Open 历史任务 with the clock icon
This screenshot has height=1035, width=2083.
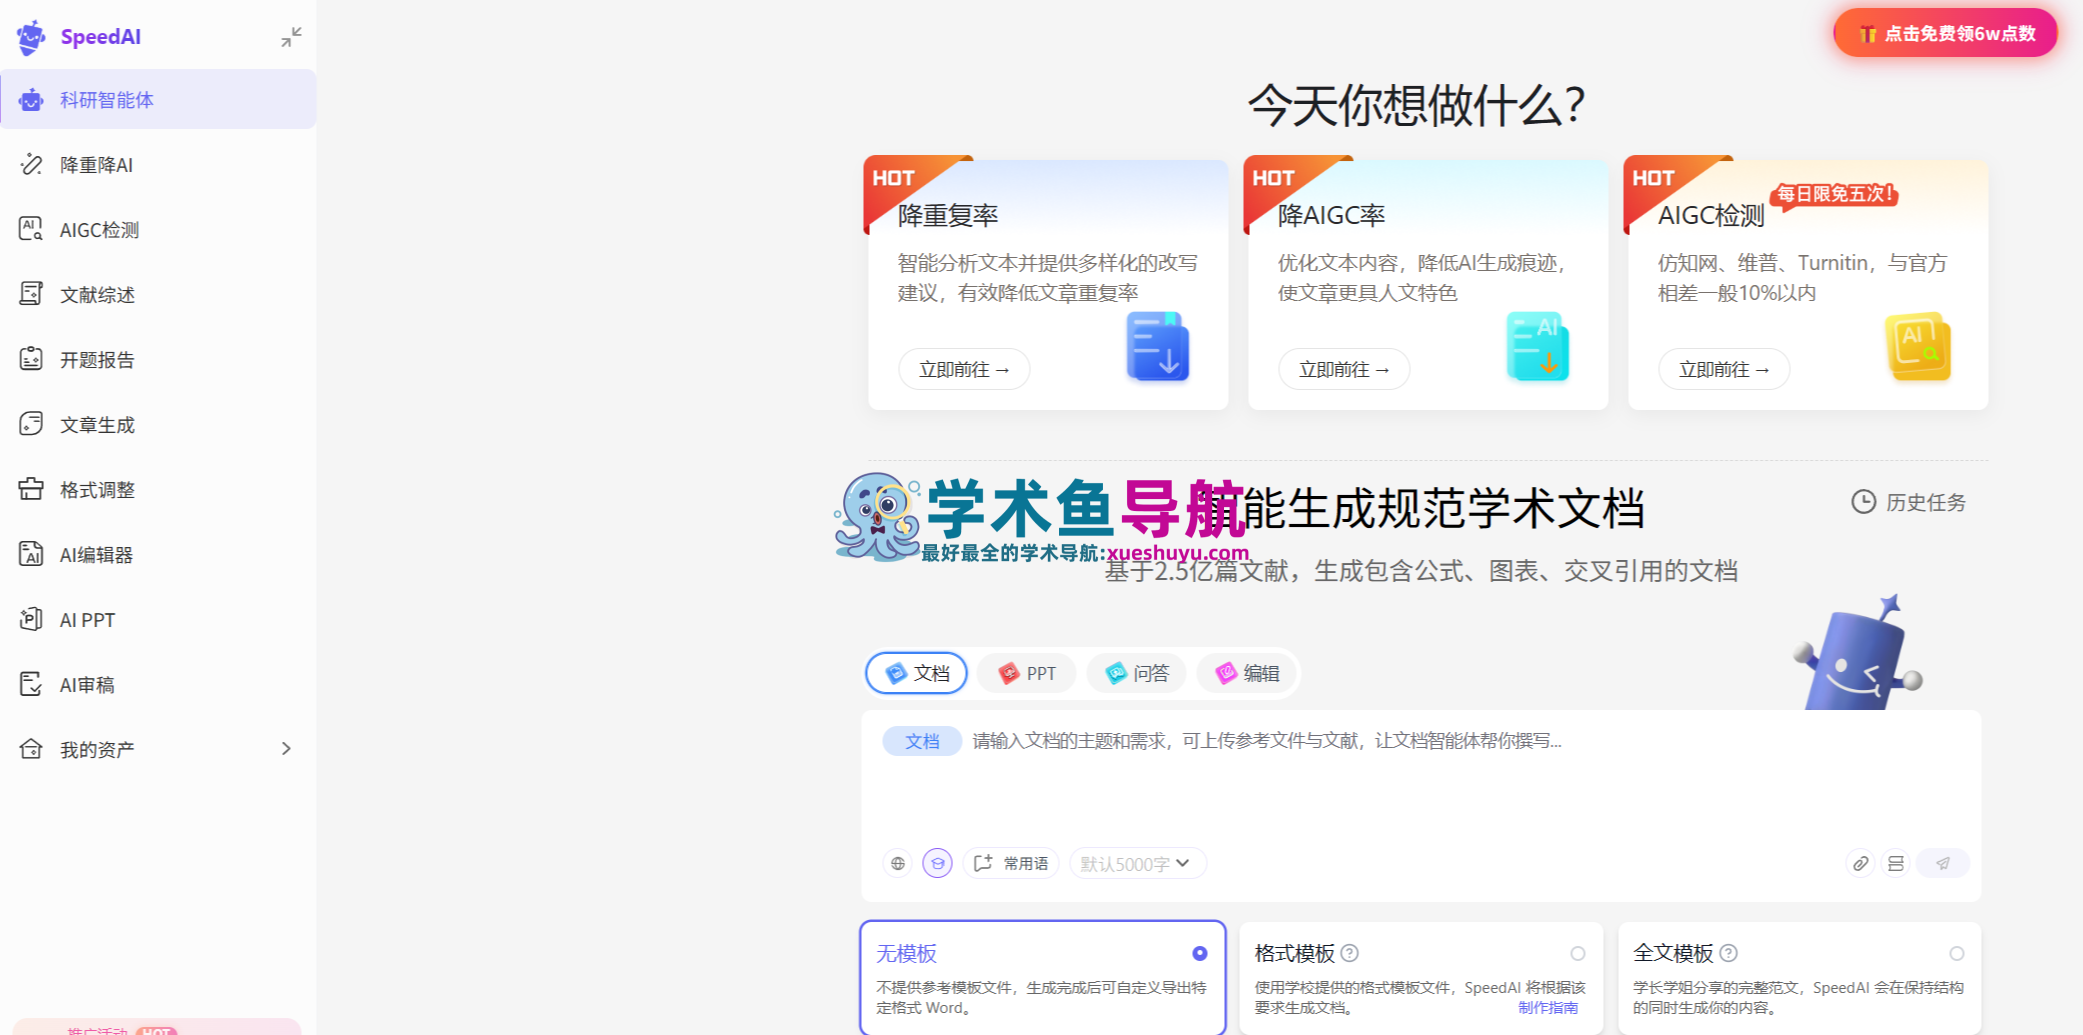1908,502
